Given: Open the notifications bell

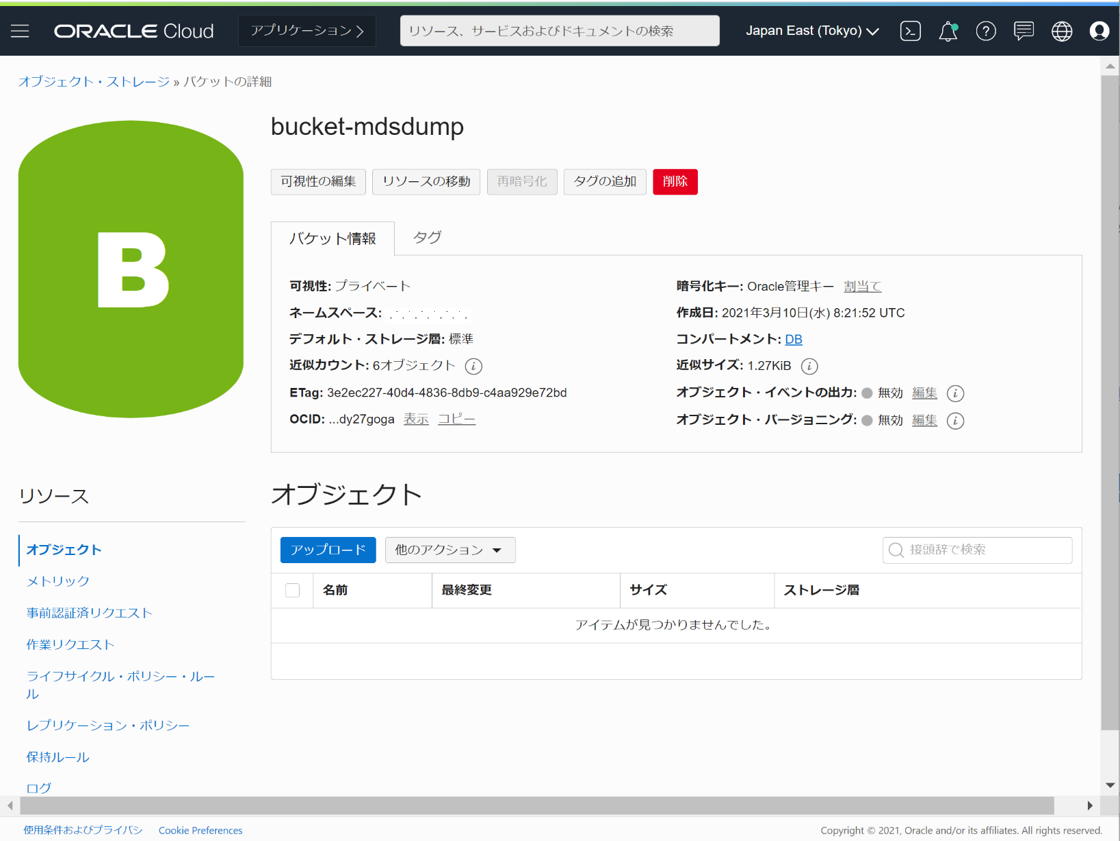Looking at the screenshot, I should coord(948,31).
